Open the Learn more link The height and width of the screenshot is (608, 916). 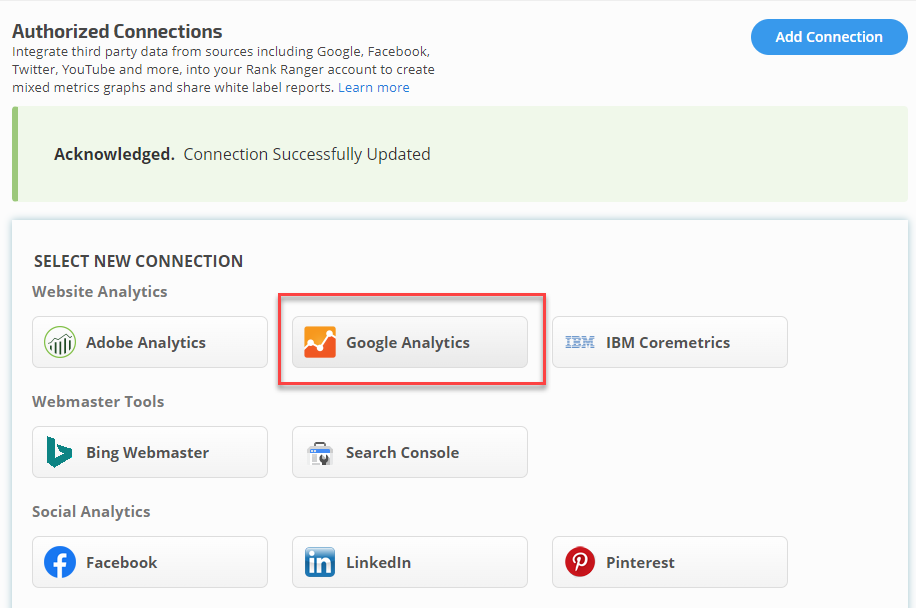click(373, 88)
